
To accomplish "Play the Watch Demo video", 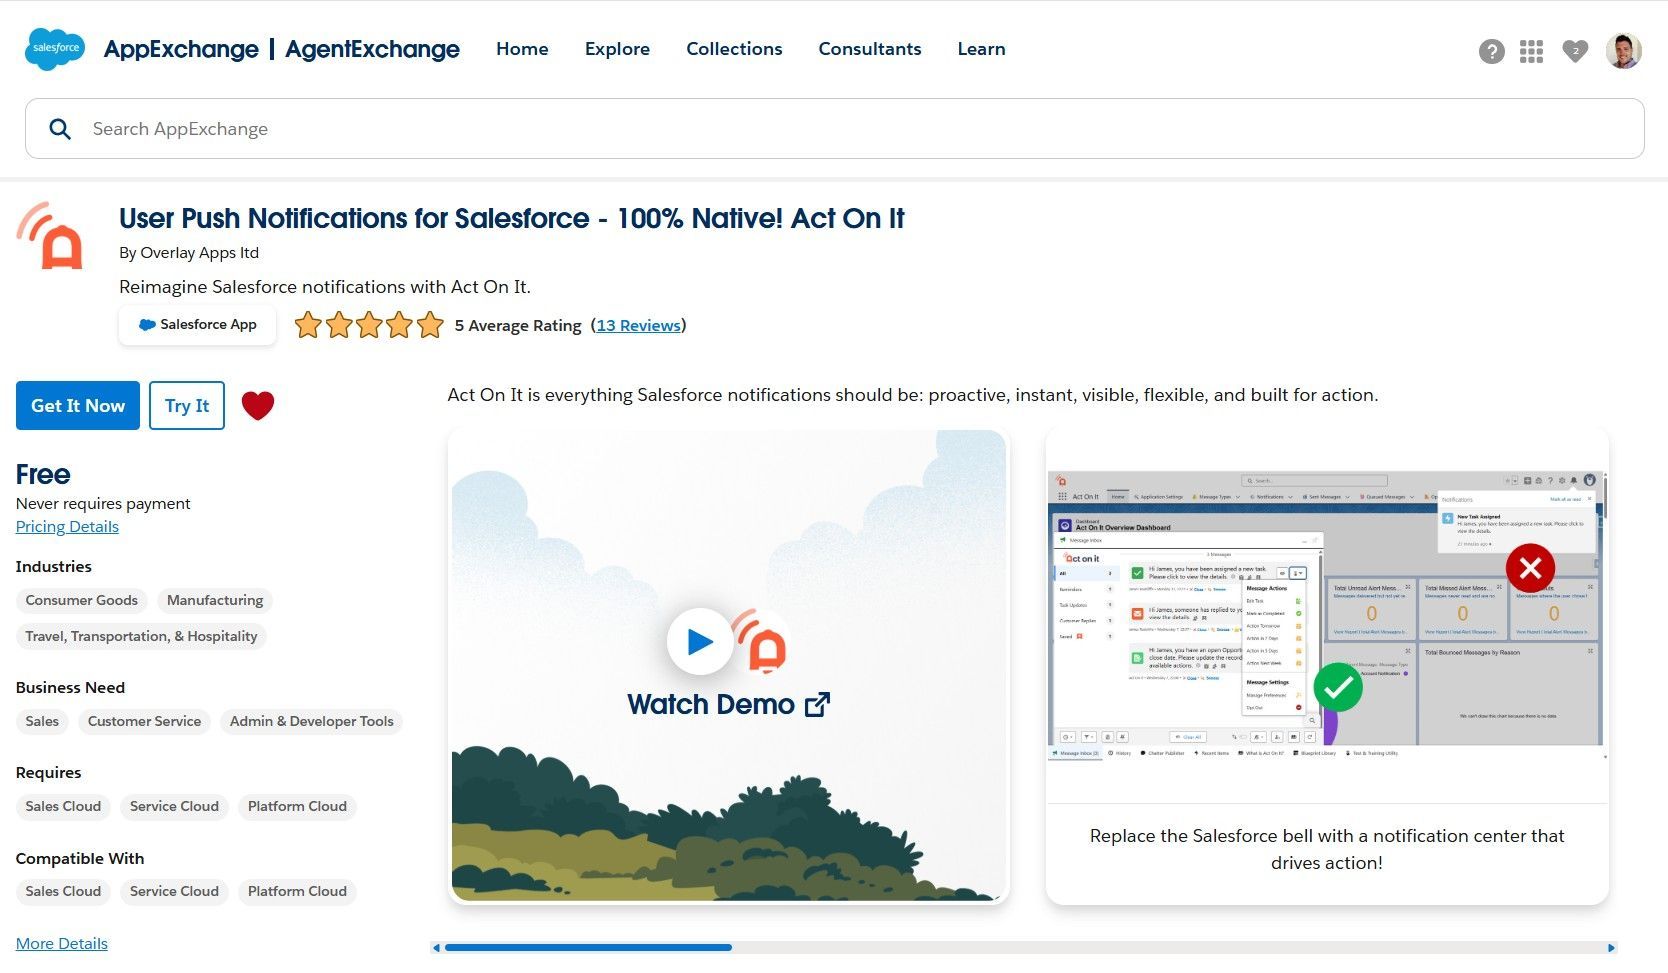I will [699, 641].
